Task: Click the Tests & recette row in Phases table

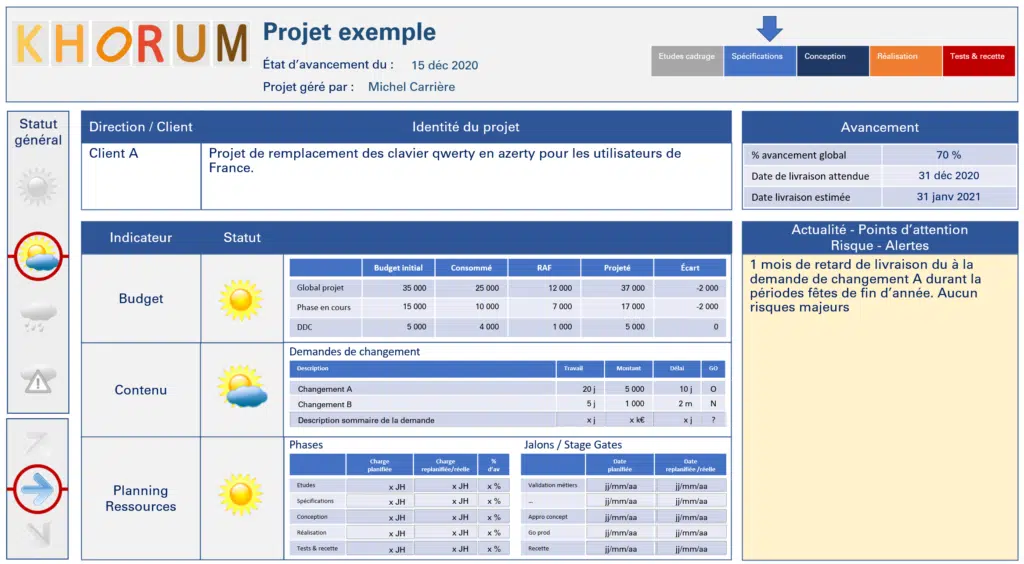Action: (400, 548)
